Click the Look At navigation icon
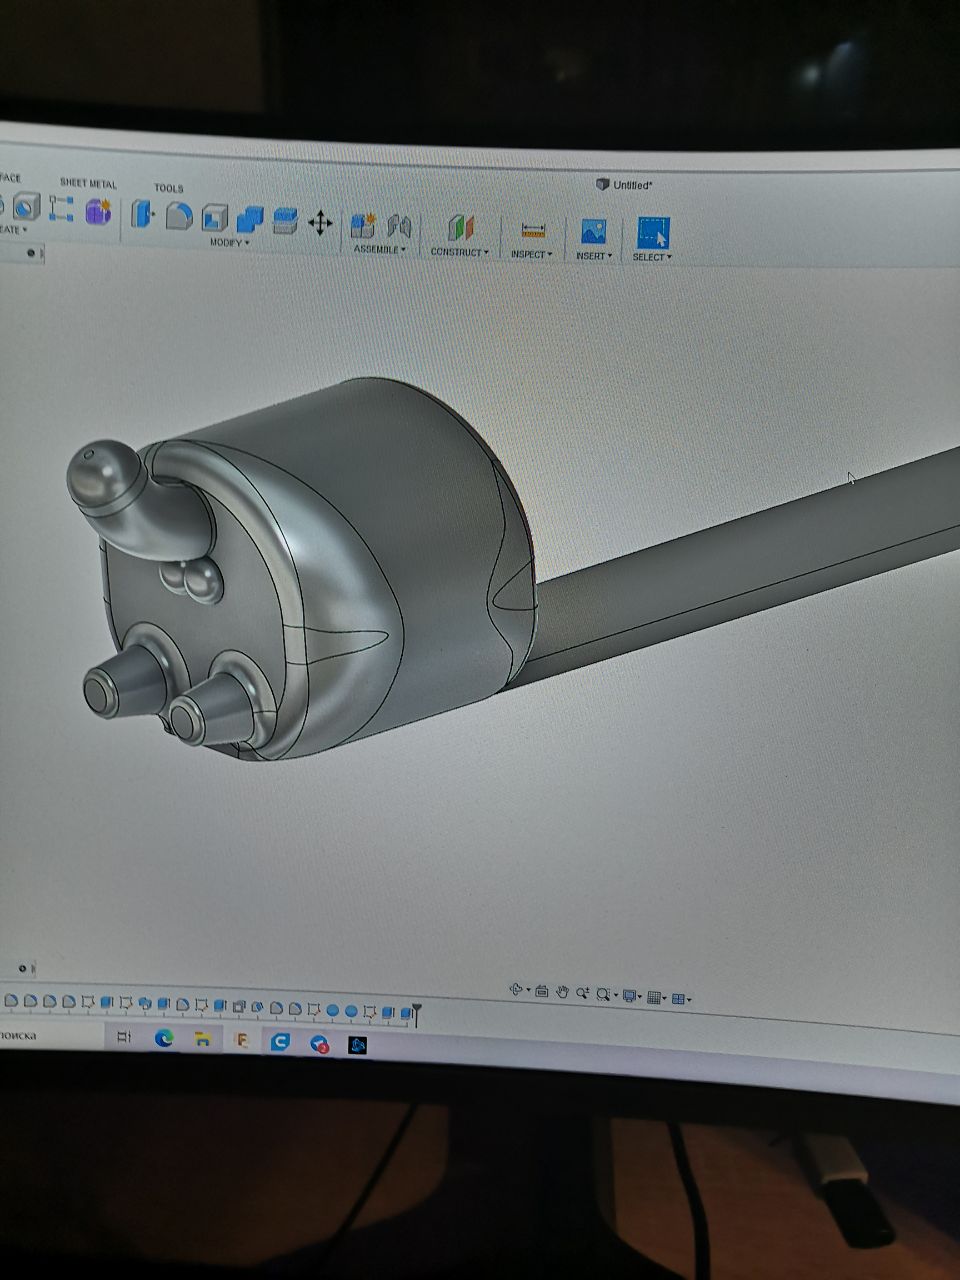 click(x=542, y=991)
